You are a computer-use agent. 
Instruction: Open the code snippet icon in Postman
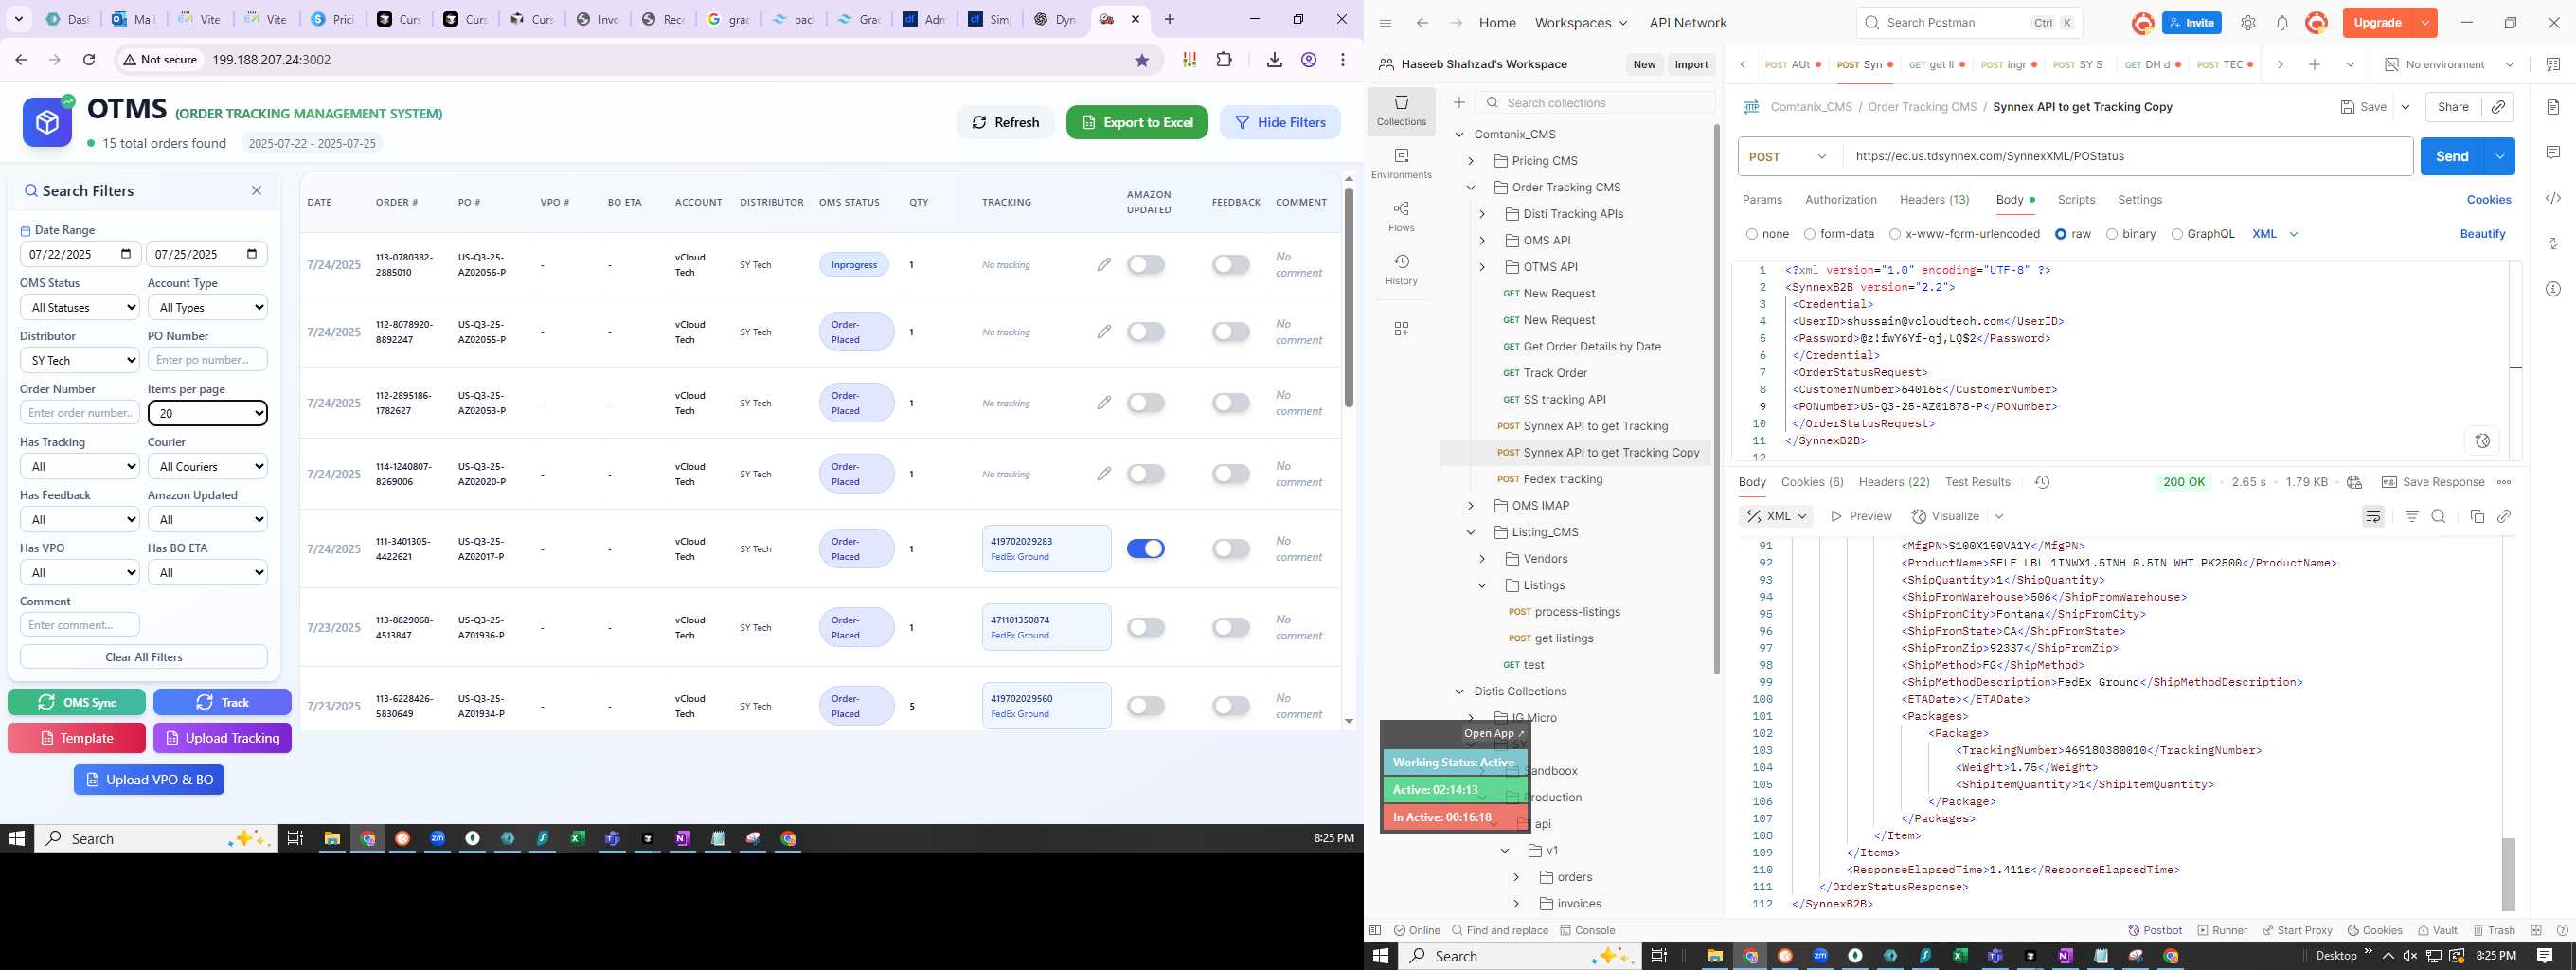(2553, 198)
